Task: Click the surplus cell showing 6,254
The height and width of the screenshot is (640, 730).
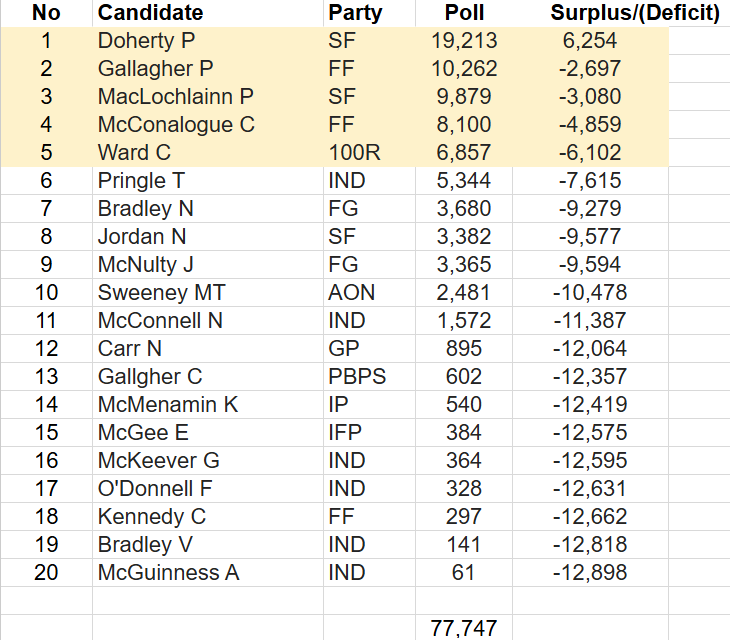Action: 590,41
